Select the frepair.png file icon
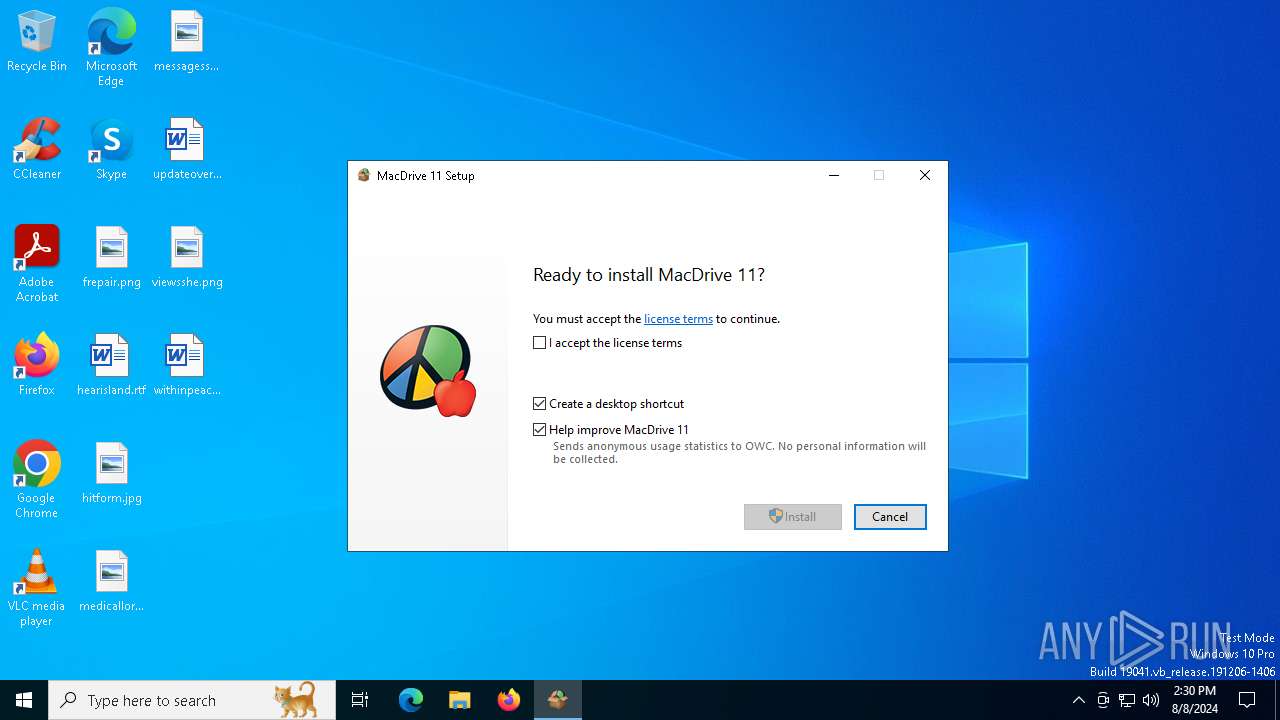 pos(111,258)
